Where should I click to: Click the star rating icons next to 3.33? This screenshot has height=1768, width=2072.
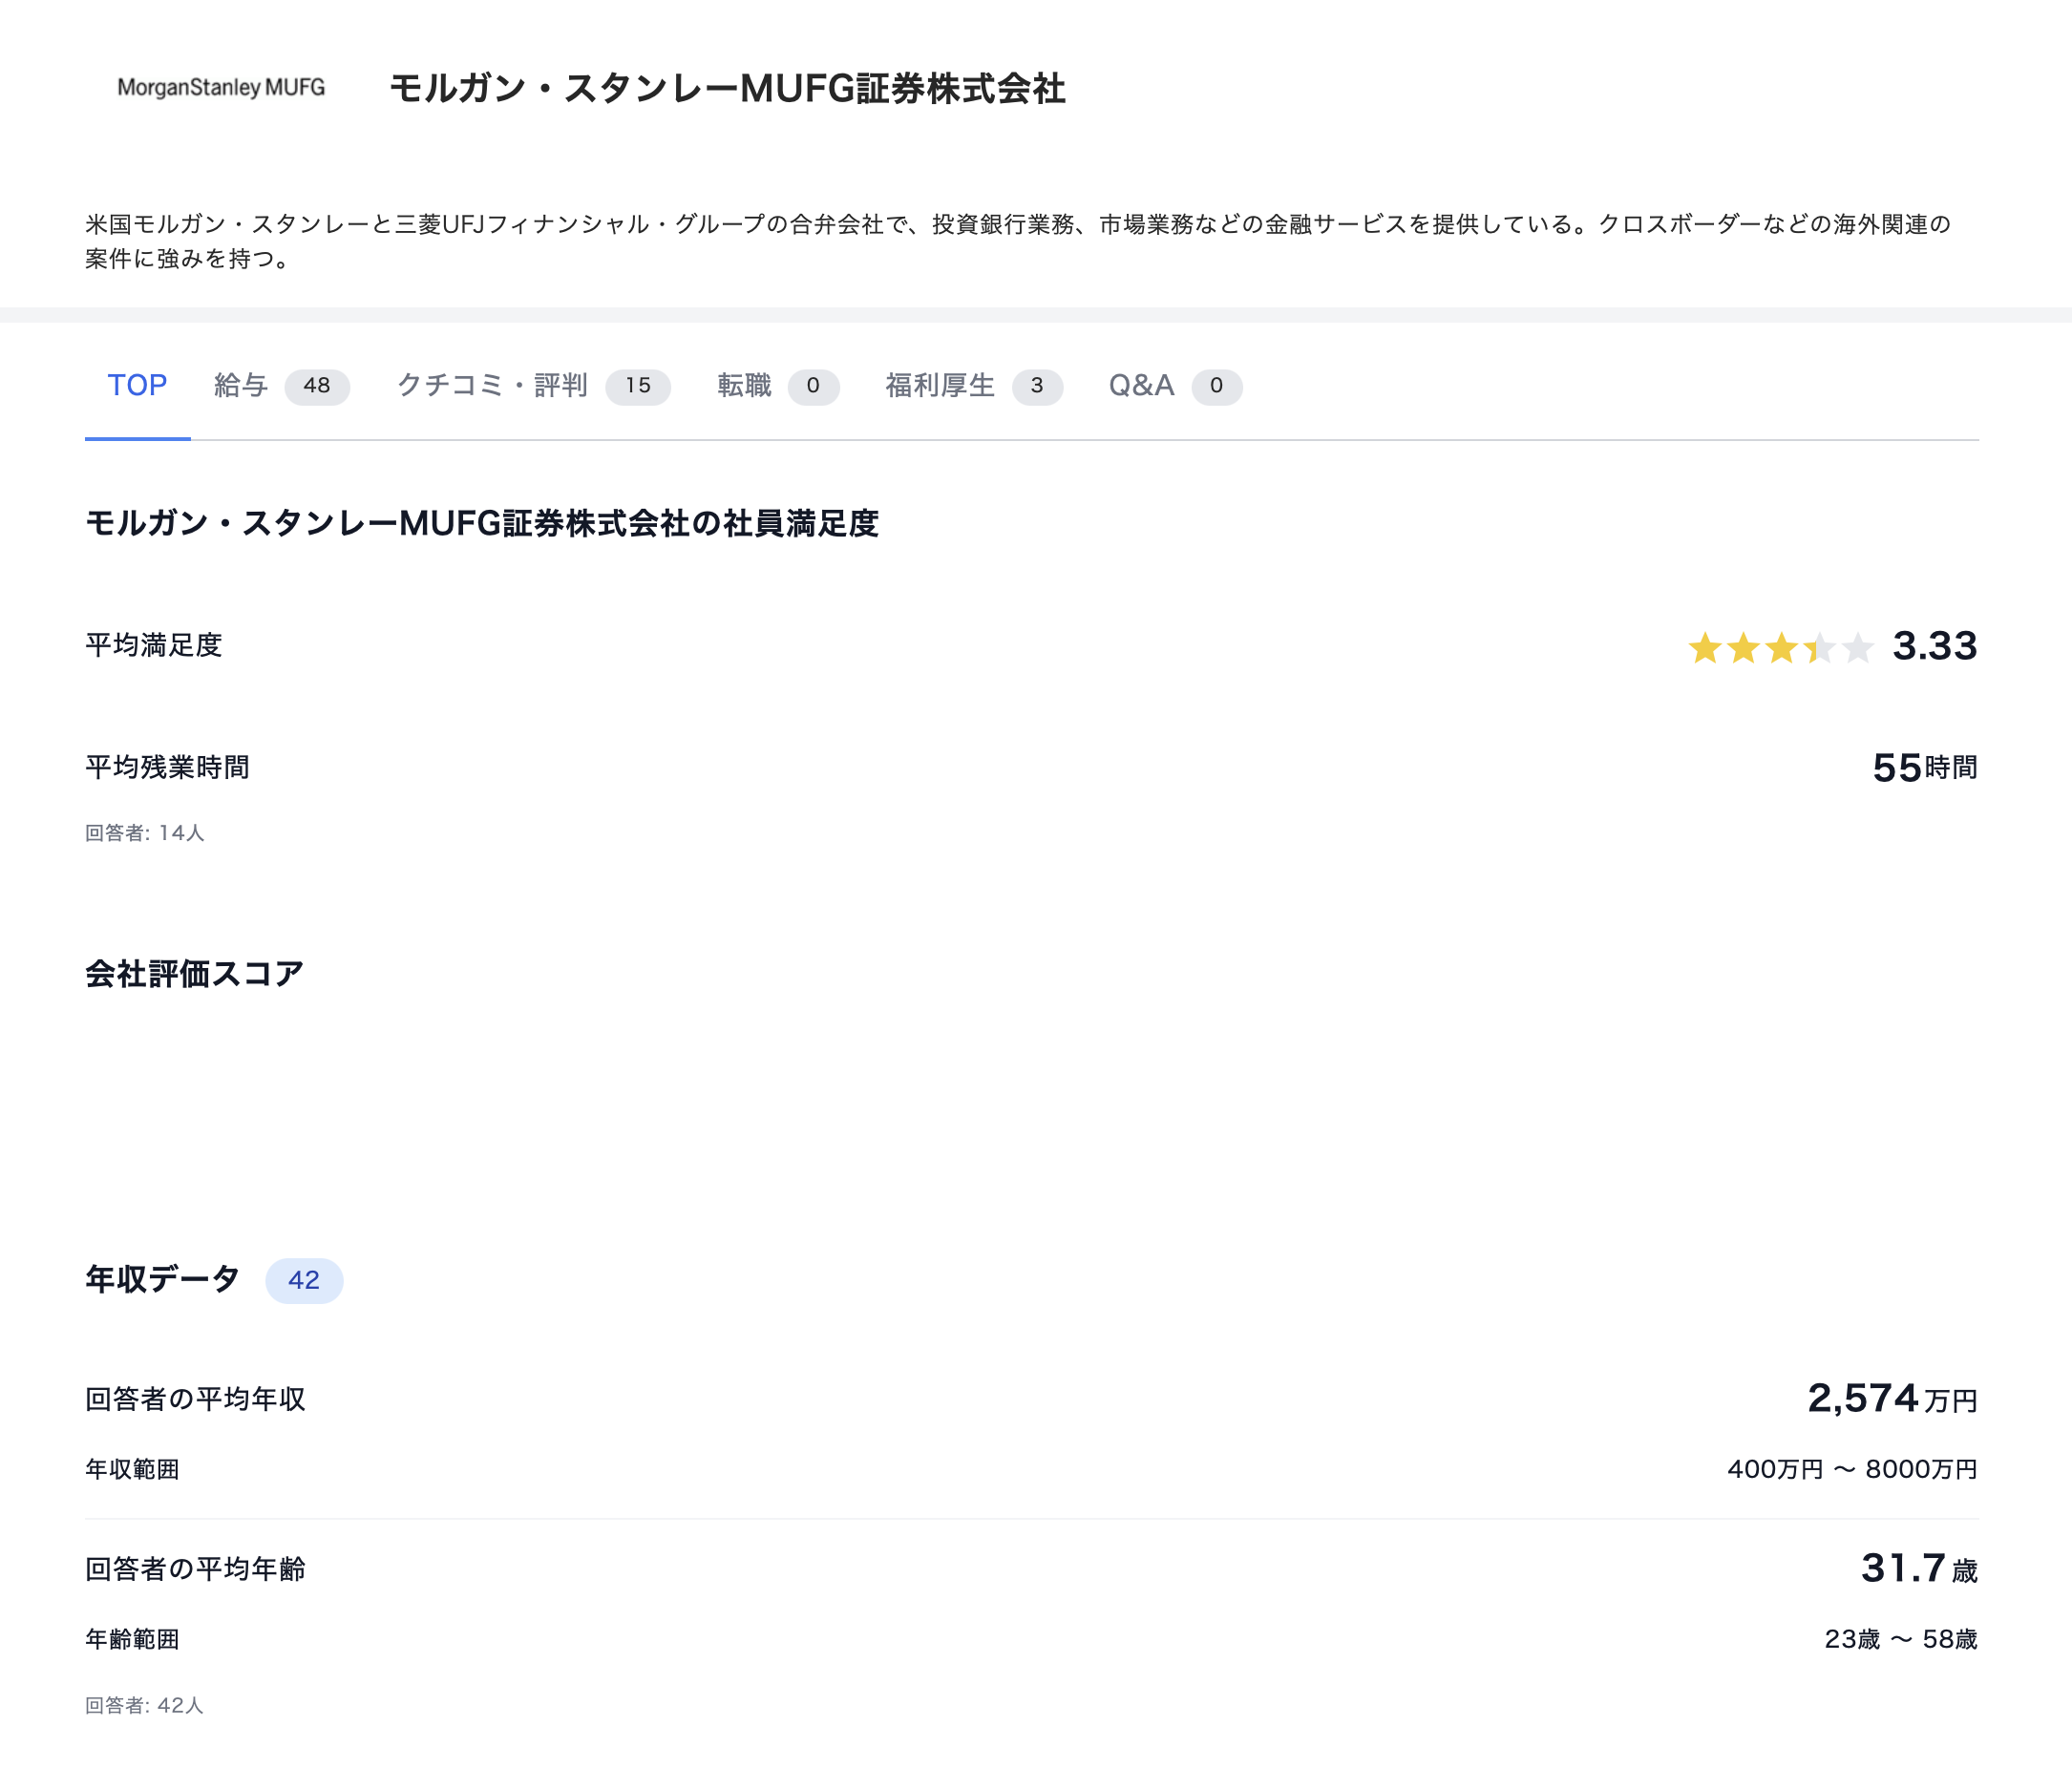click(1781, 647)
